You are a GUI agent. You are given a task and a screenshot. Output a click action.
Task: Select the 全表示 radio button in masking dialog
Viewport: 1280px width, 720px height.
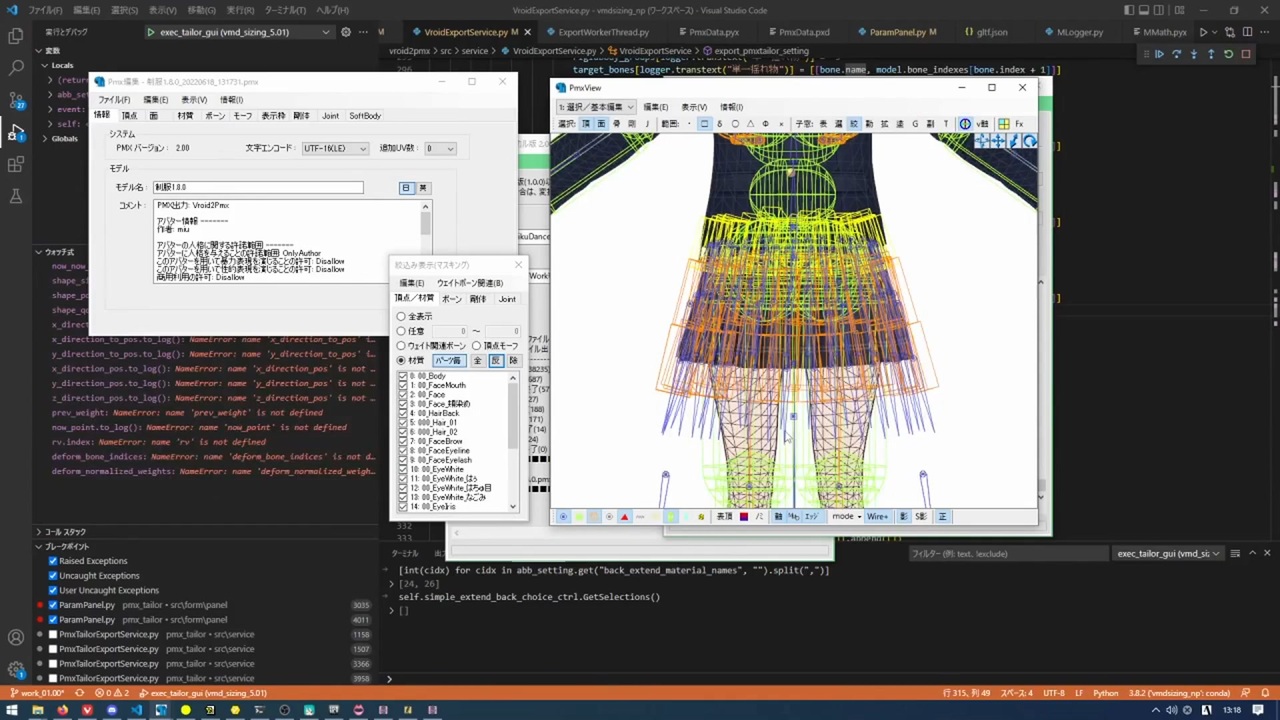[x=402, y=316]
